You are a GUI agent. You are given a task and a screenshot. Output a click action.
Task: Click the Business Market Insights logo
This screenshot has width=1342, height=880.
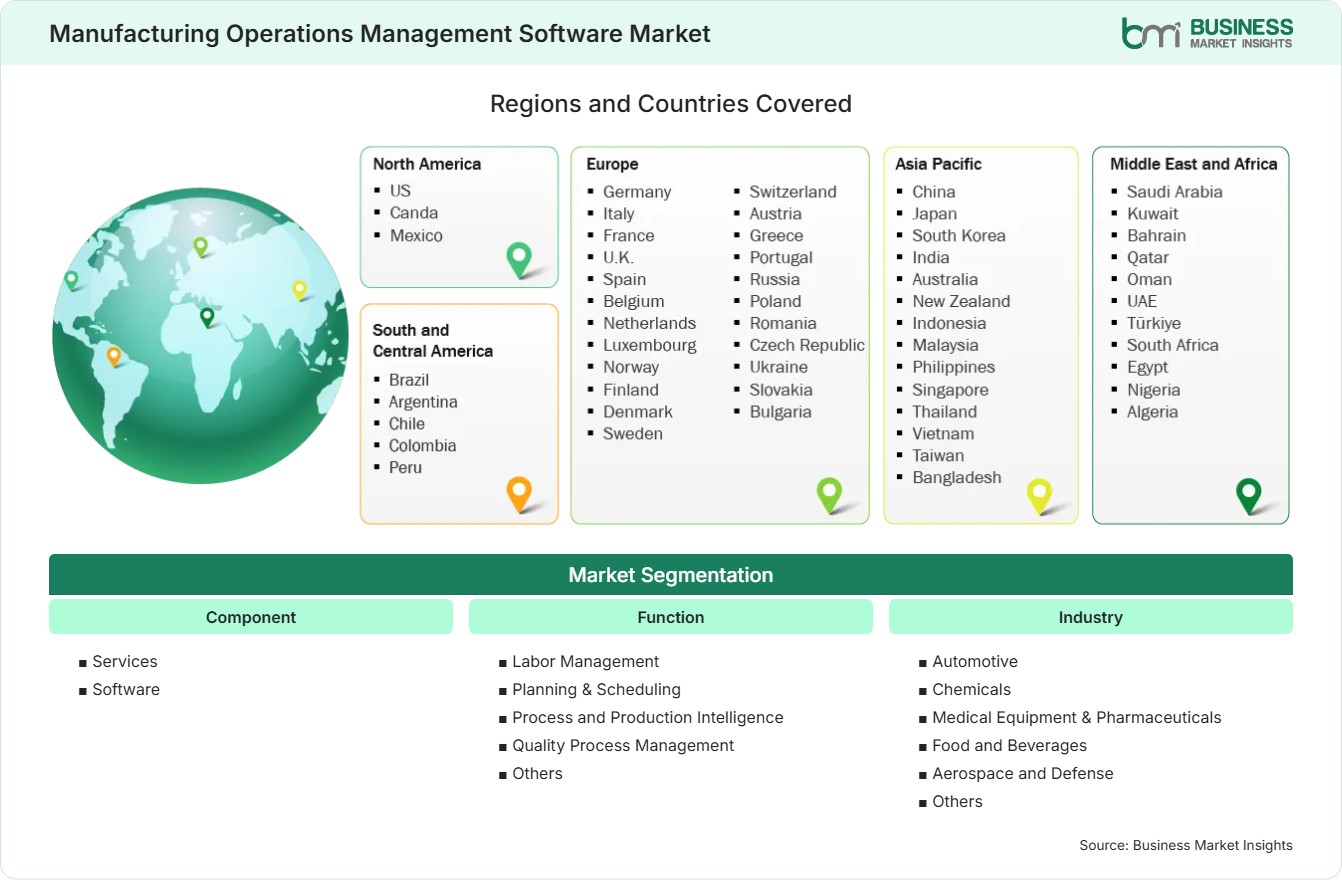click(x=1207, y=33)
